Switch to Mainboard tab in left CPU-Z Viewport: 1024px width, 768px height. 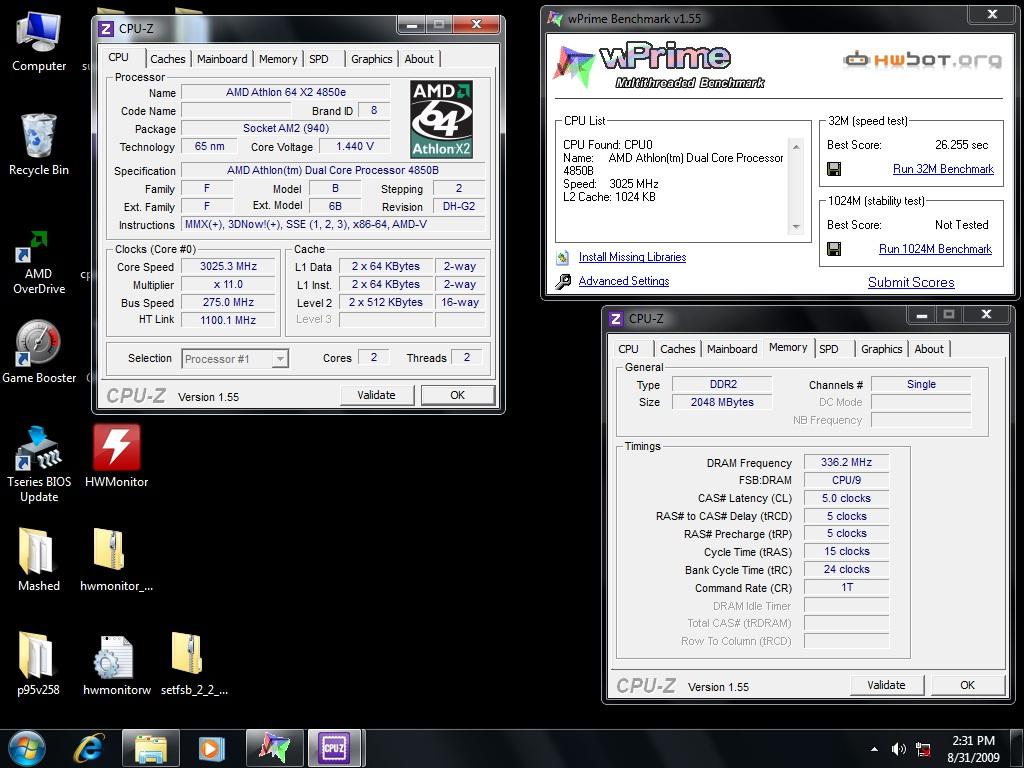click(x=222, y=59)
